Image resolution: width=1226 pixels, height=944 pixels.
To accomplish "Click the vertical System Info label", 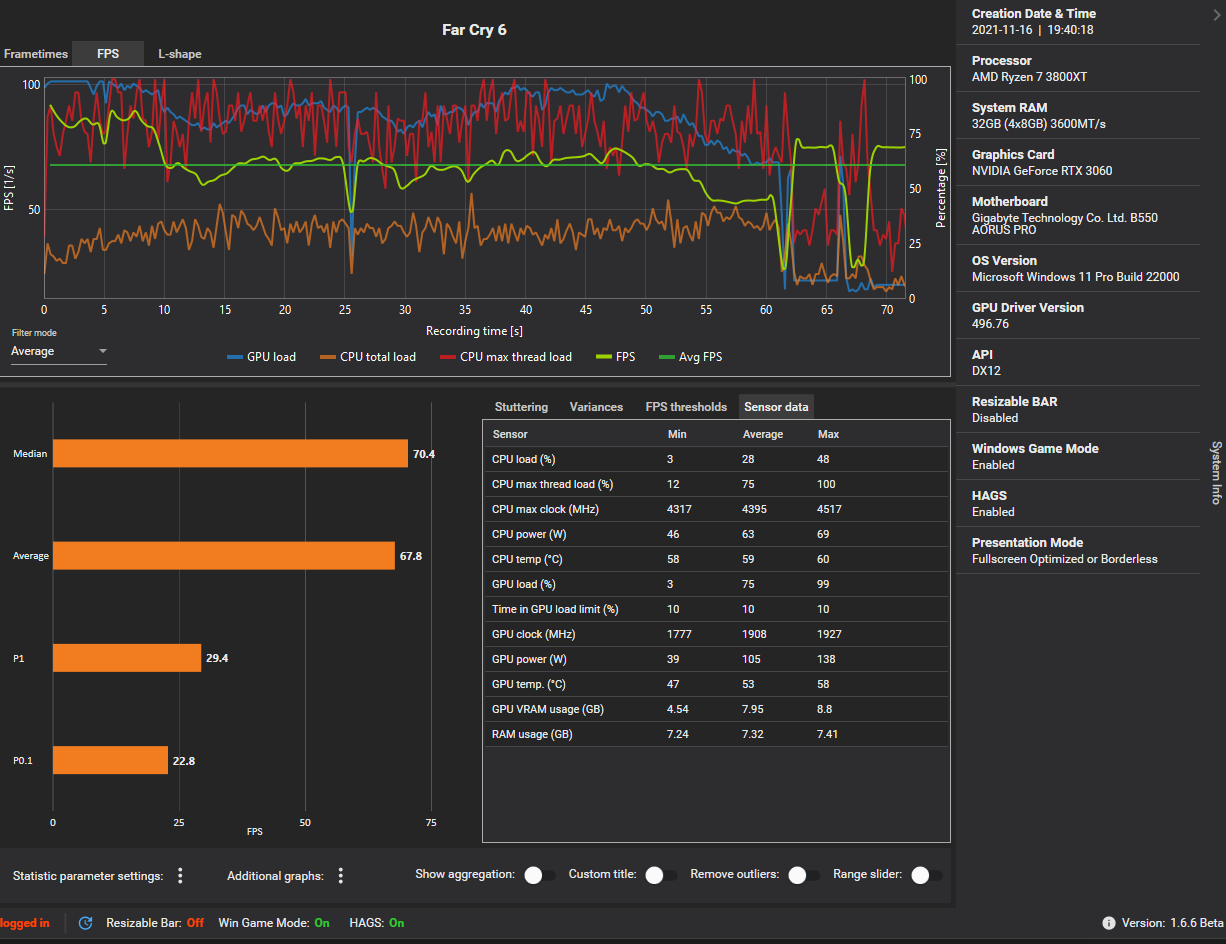I will pos(1216,472).
